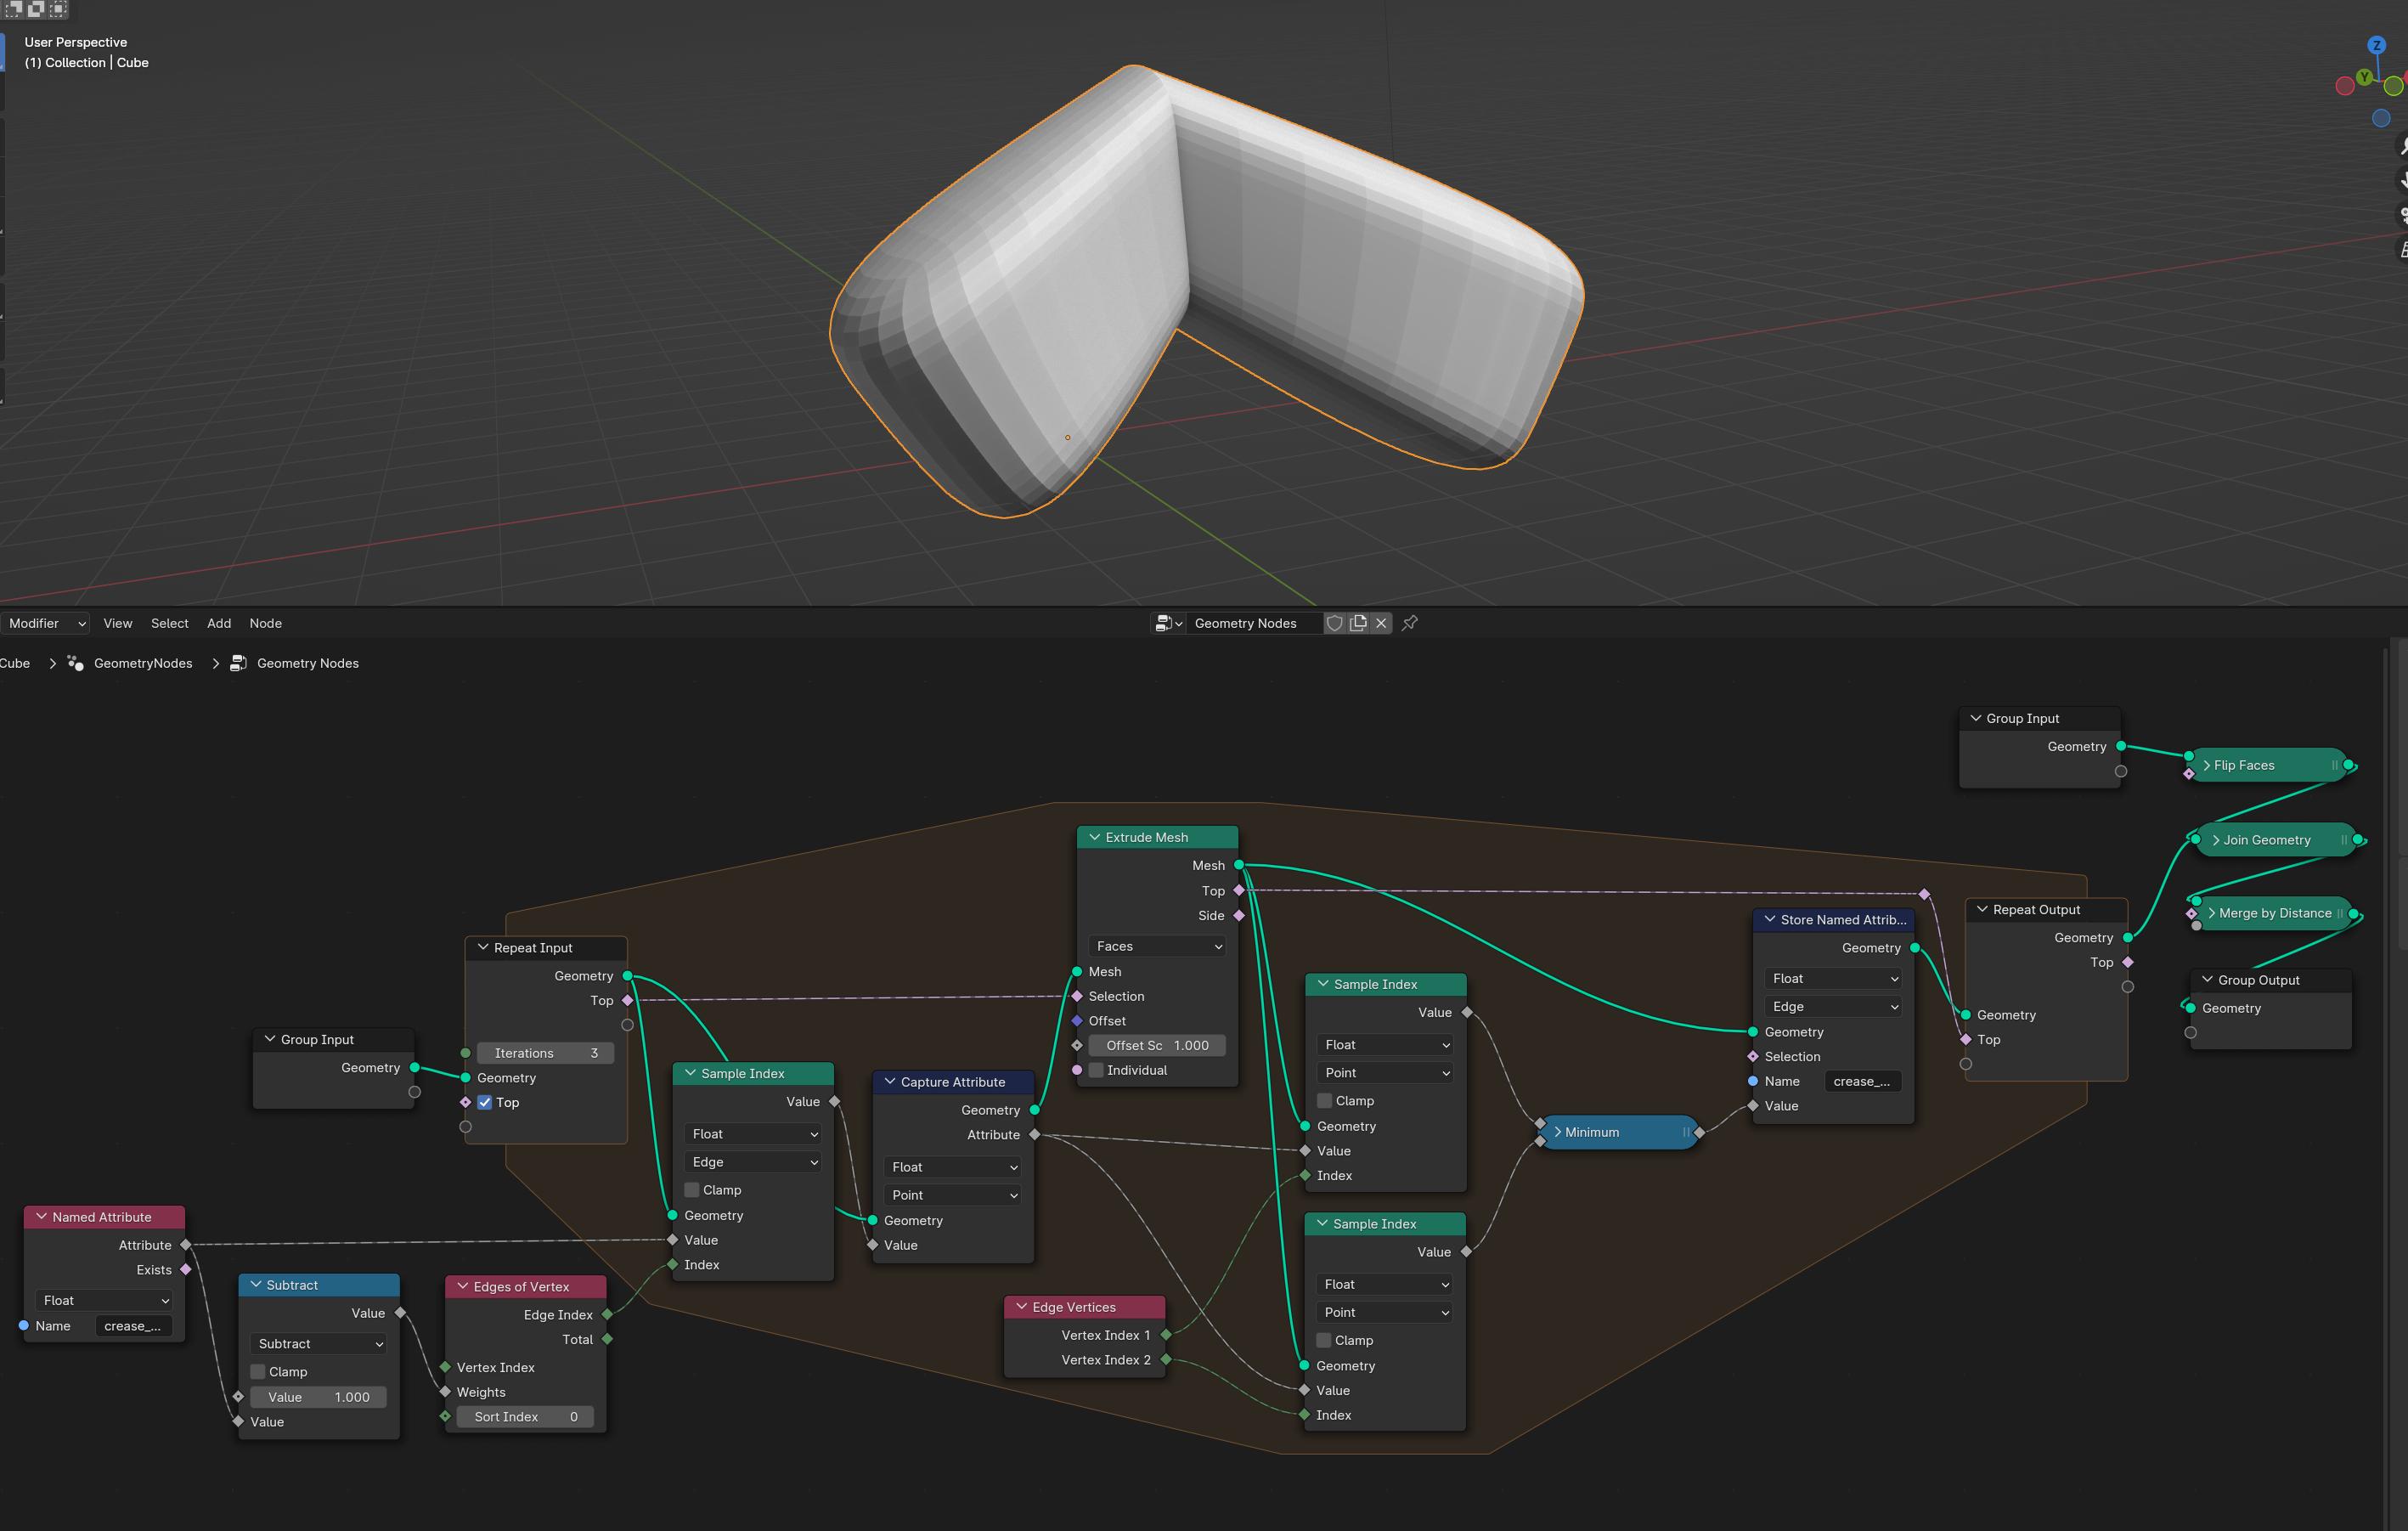Click Edges of Vertex Edge Index socket

[x=607, y=1314]
